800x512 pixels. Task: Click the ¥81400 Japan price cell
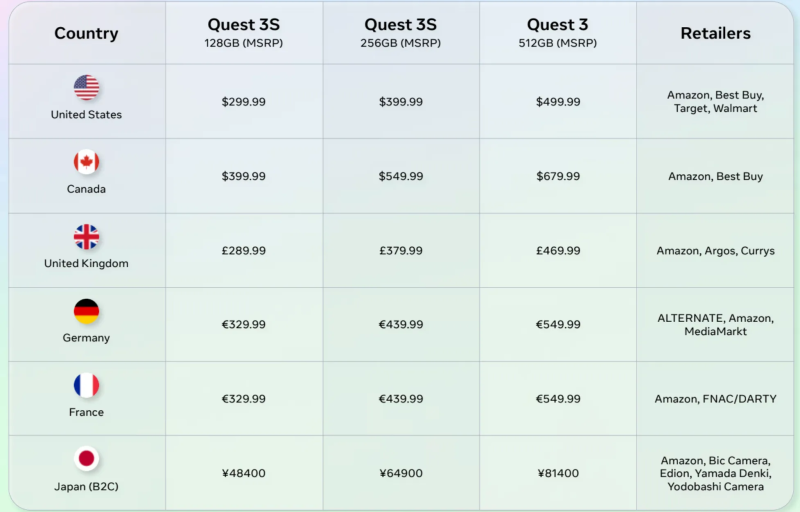pyautogui.click(x=557, y=473)
